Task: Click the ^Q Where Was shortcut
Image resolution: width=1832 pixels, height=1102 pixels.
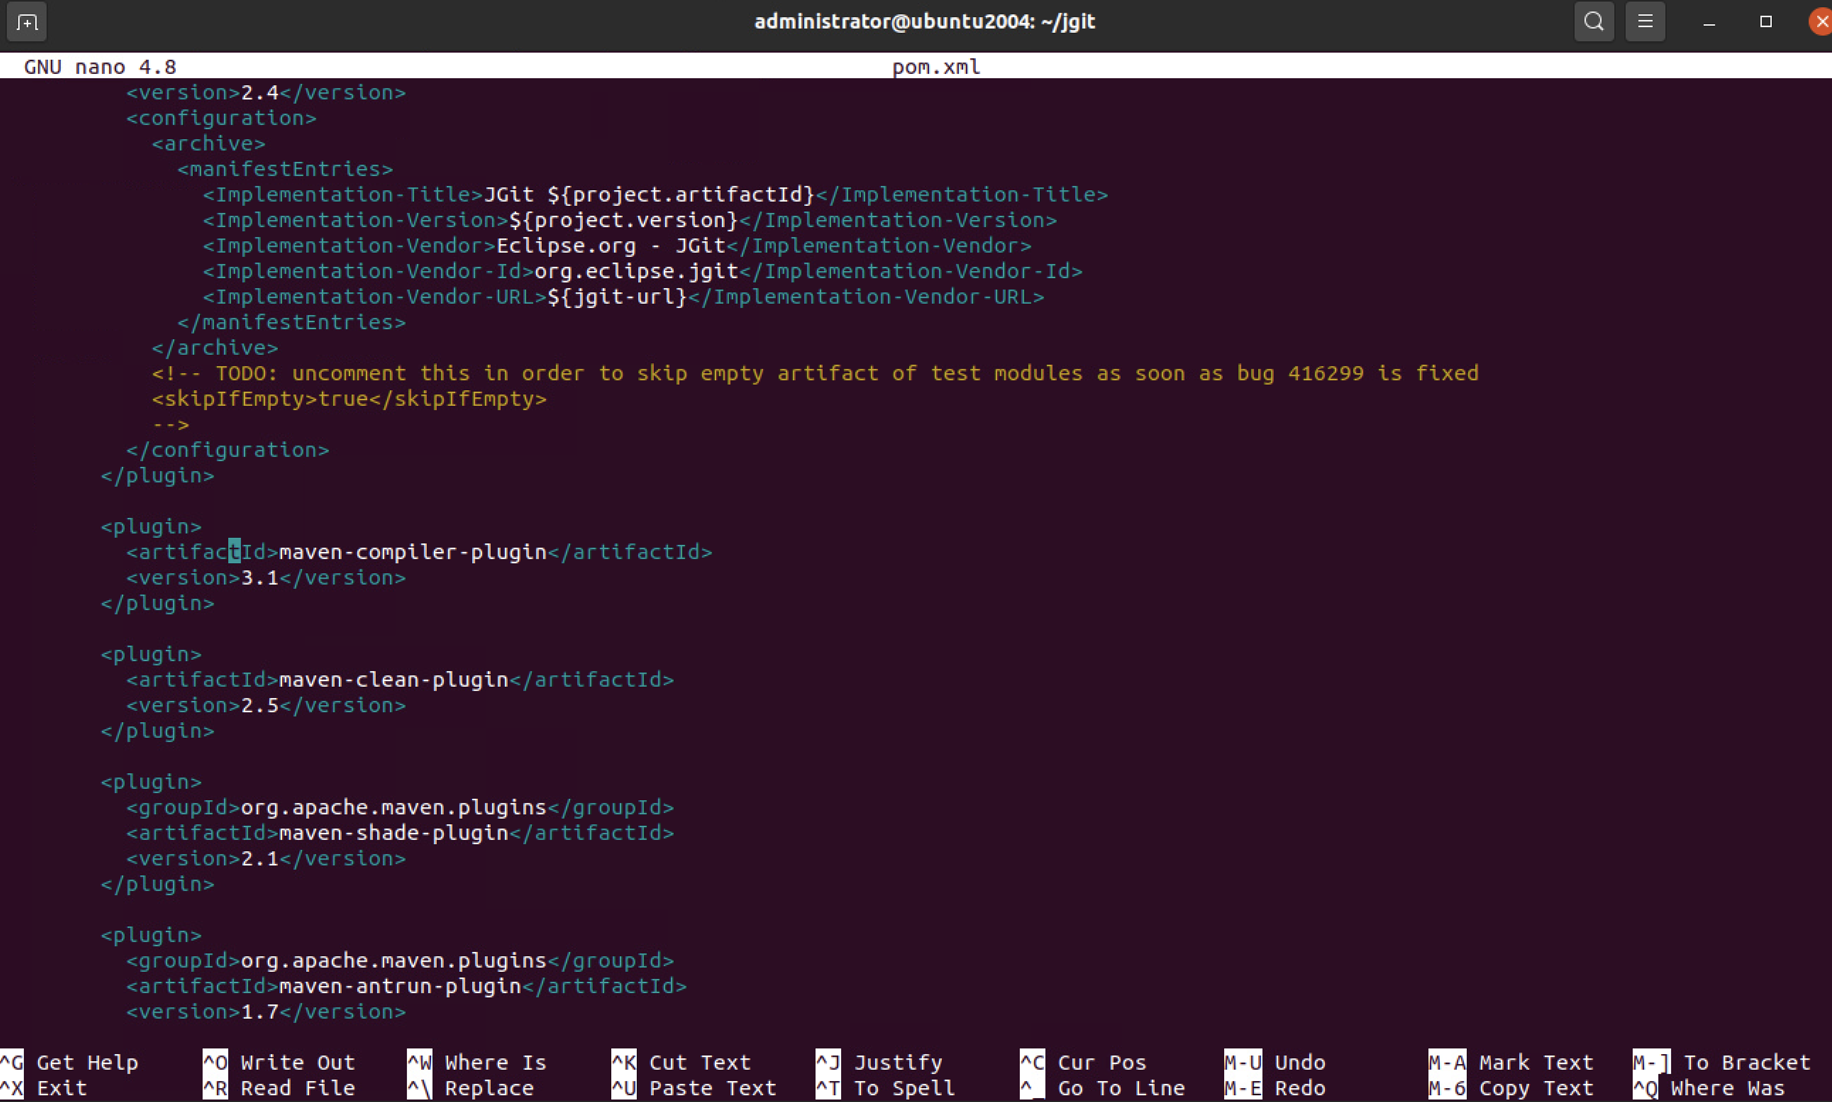Action: coord(1709,1088)
